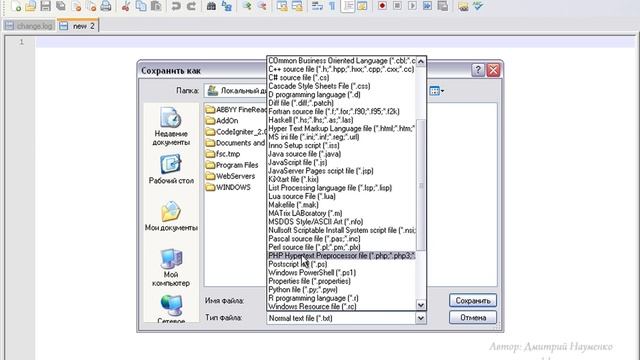
Task: Choose JavaScript file (*.js) type
Action: click(341, 162)
